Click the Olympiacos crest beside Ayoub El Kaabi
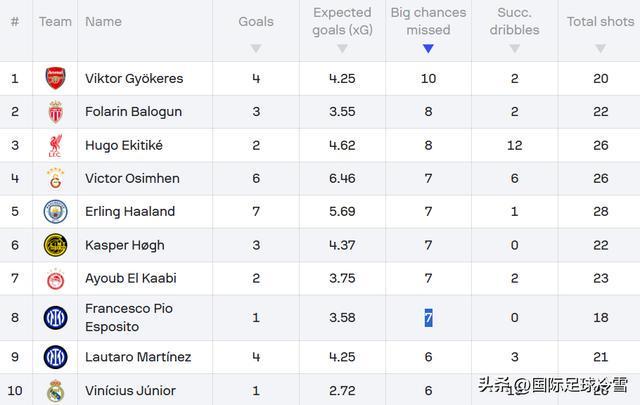Image resolution: width=640 pixels, height=405 pixels. click(55, 278)
